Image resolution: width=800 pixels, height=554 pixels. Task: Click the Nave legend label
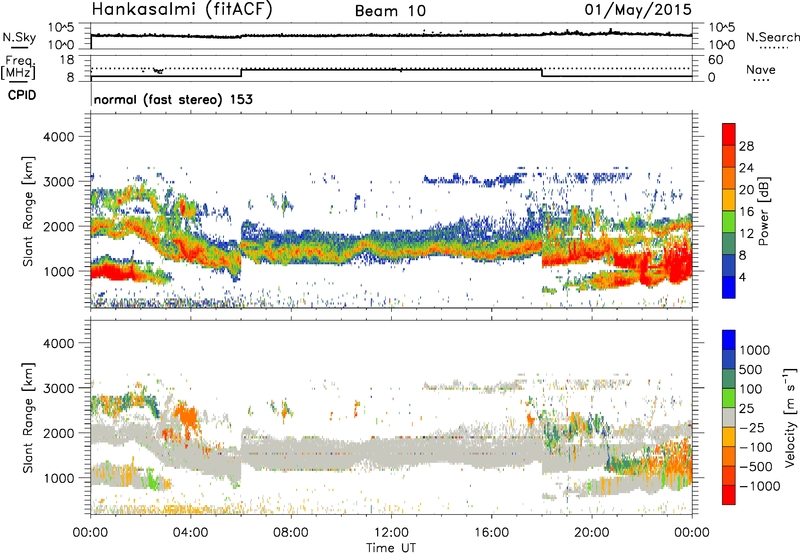click(761, 69)
